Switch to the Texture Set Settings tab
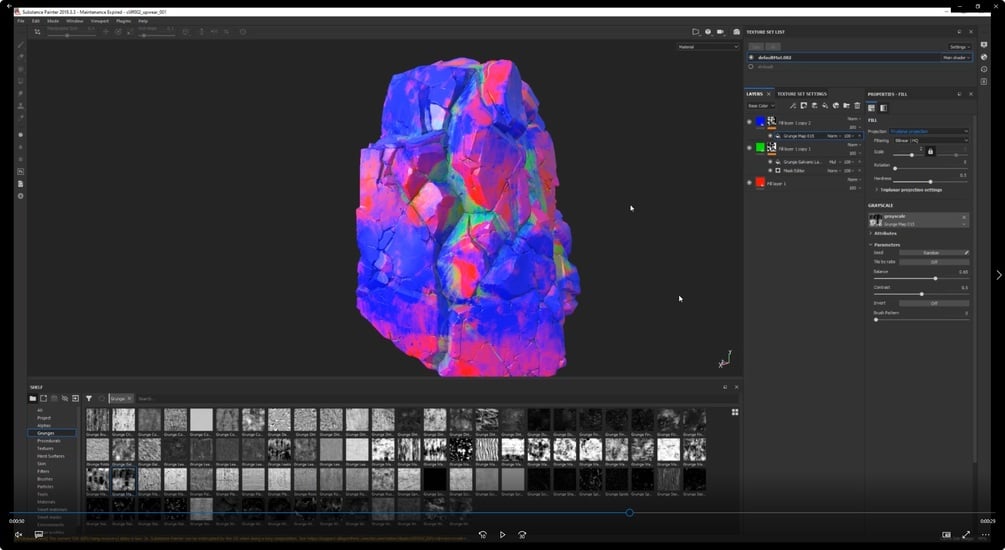1005x550 pixels. pos(802,94)
